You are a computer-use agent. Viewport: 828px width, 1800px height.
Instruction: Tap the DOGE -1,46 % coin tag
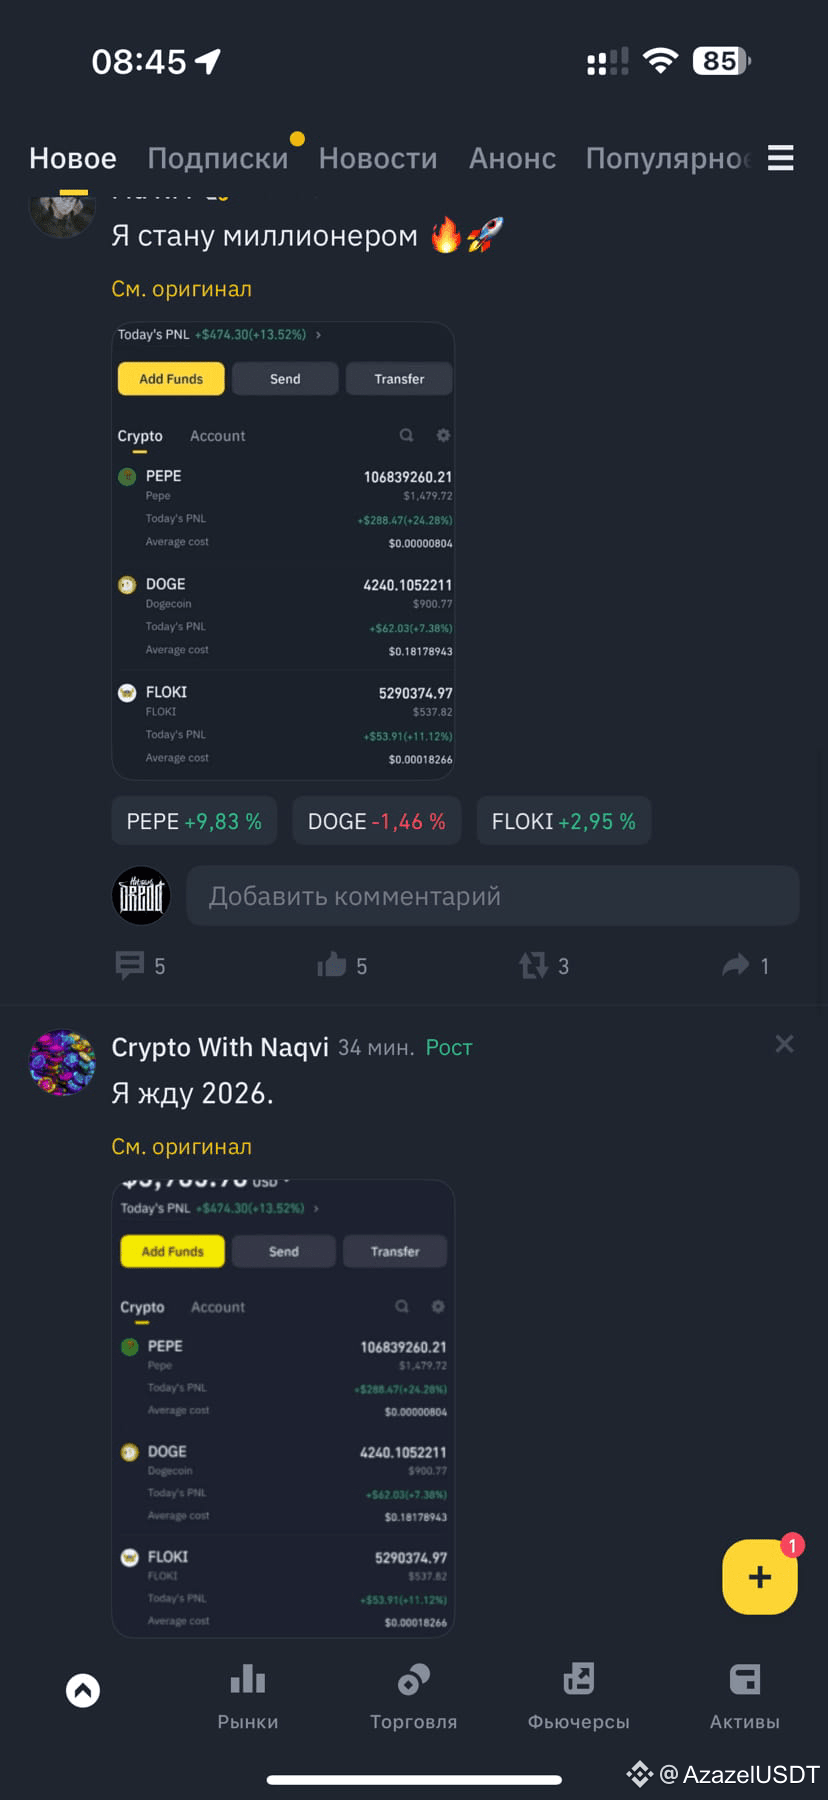tap(377, 821)
